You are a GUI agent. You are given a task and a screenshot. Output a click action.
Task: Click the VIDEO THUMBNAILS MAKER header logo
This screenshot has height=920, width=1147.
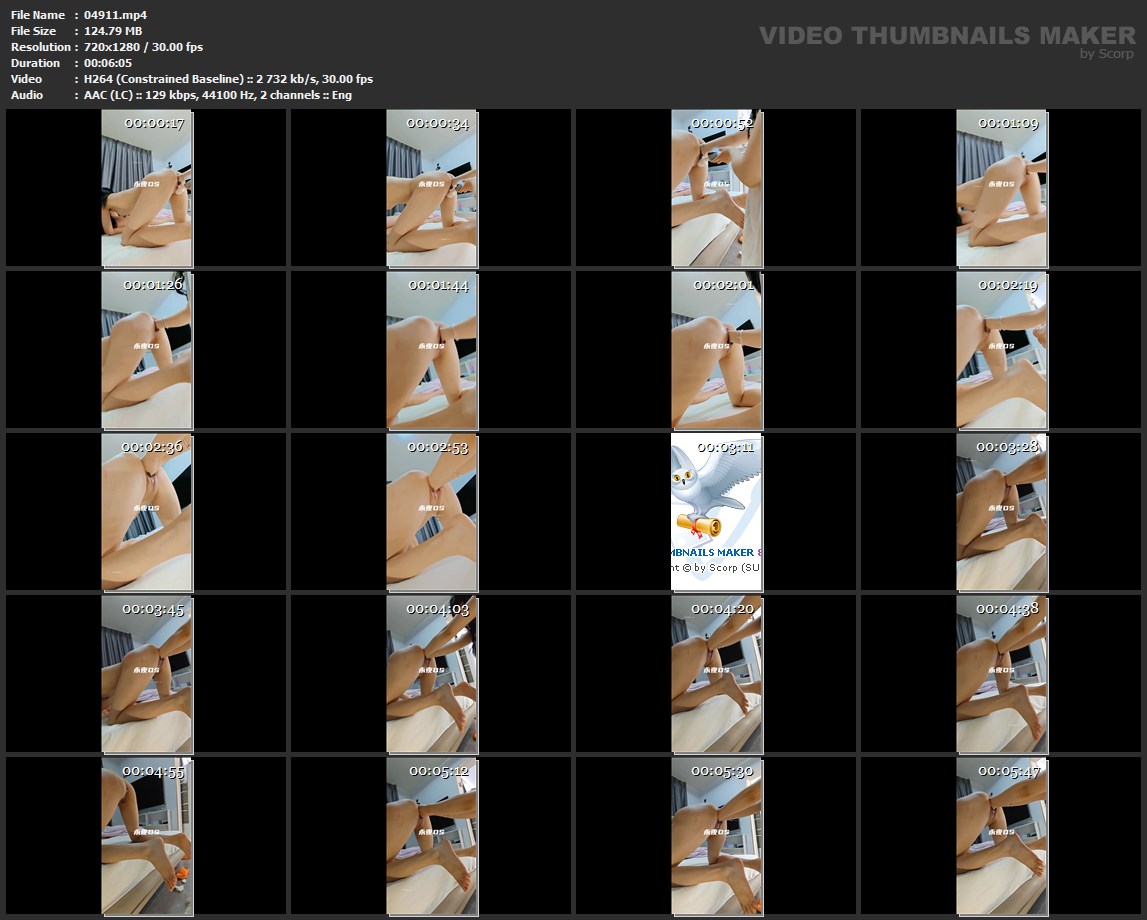(x=946, y=36)
